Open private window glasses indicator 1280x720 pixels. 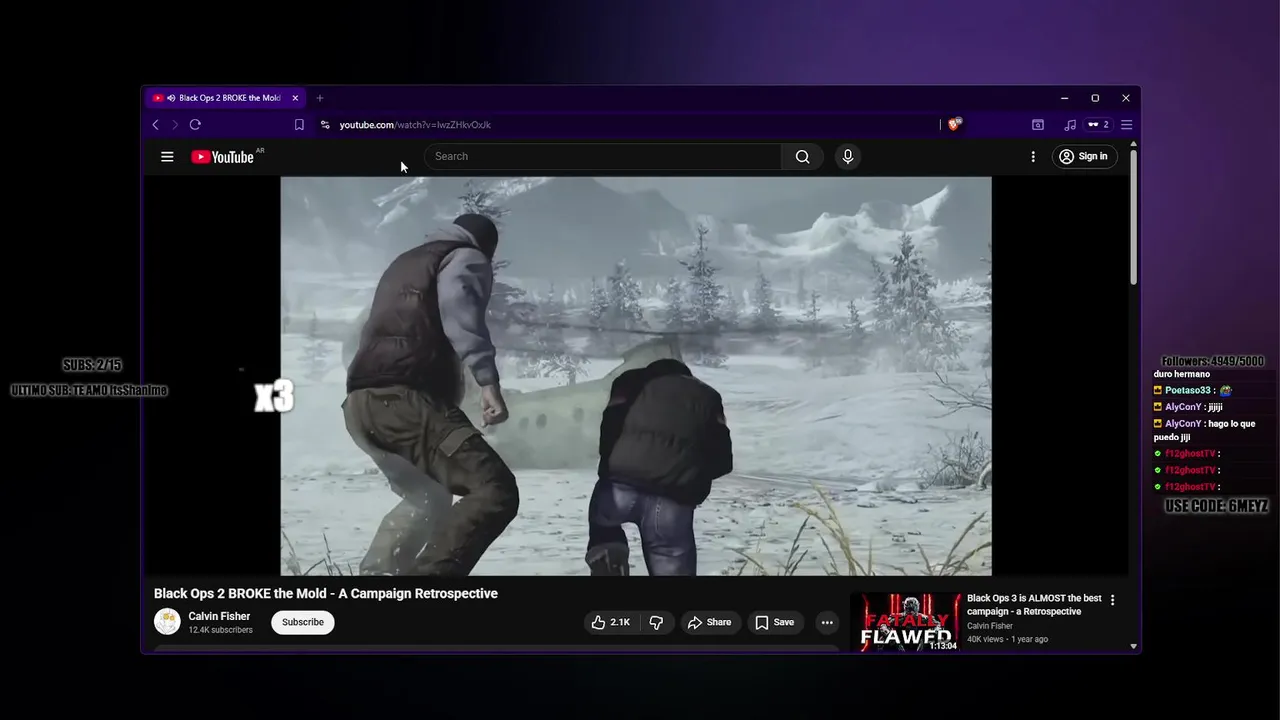pyautogui.click(x=1098, y=125)
